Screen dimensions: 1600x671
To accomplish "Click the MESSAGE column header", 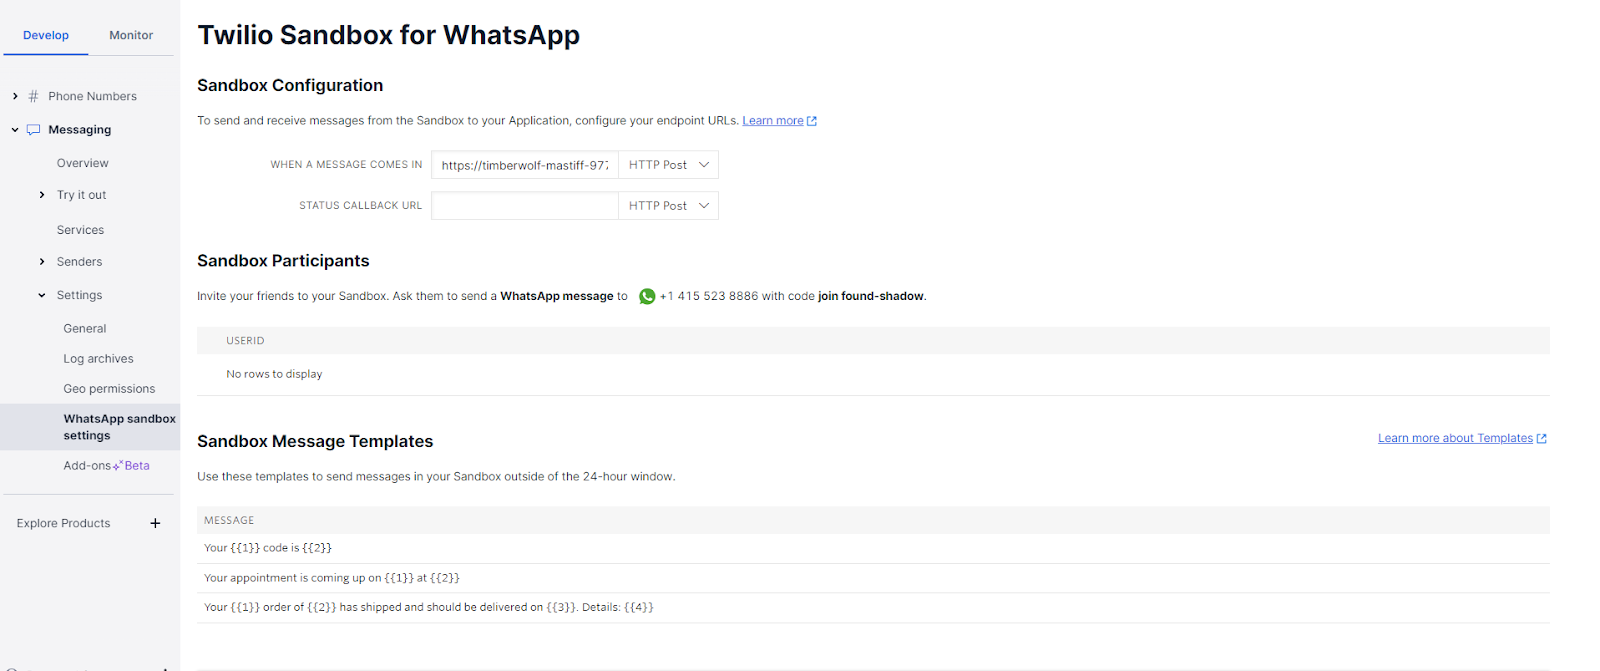I will 229,521.
